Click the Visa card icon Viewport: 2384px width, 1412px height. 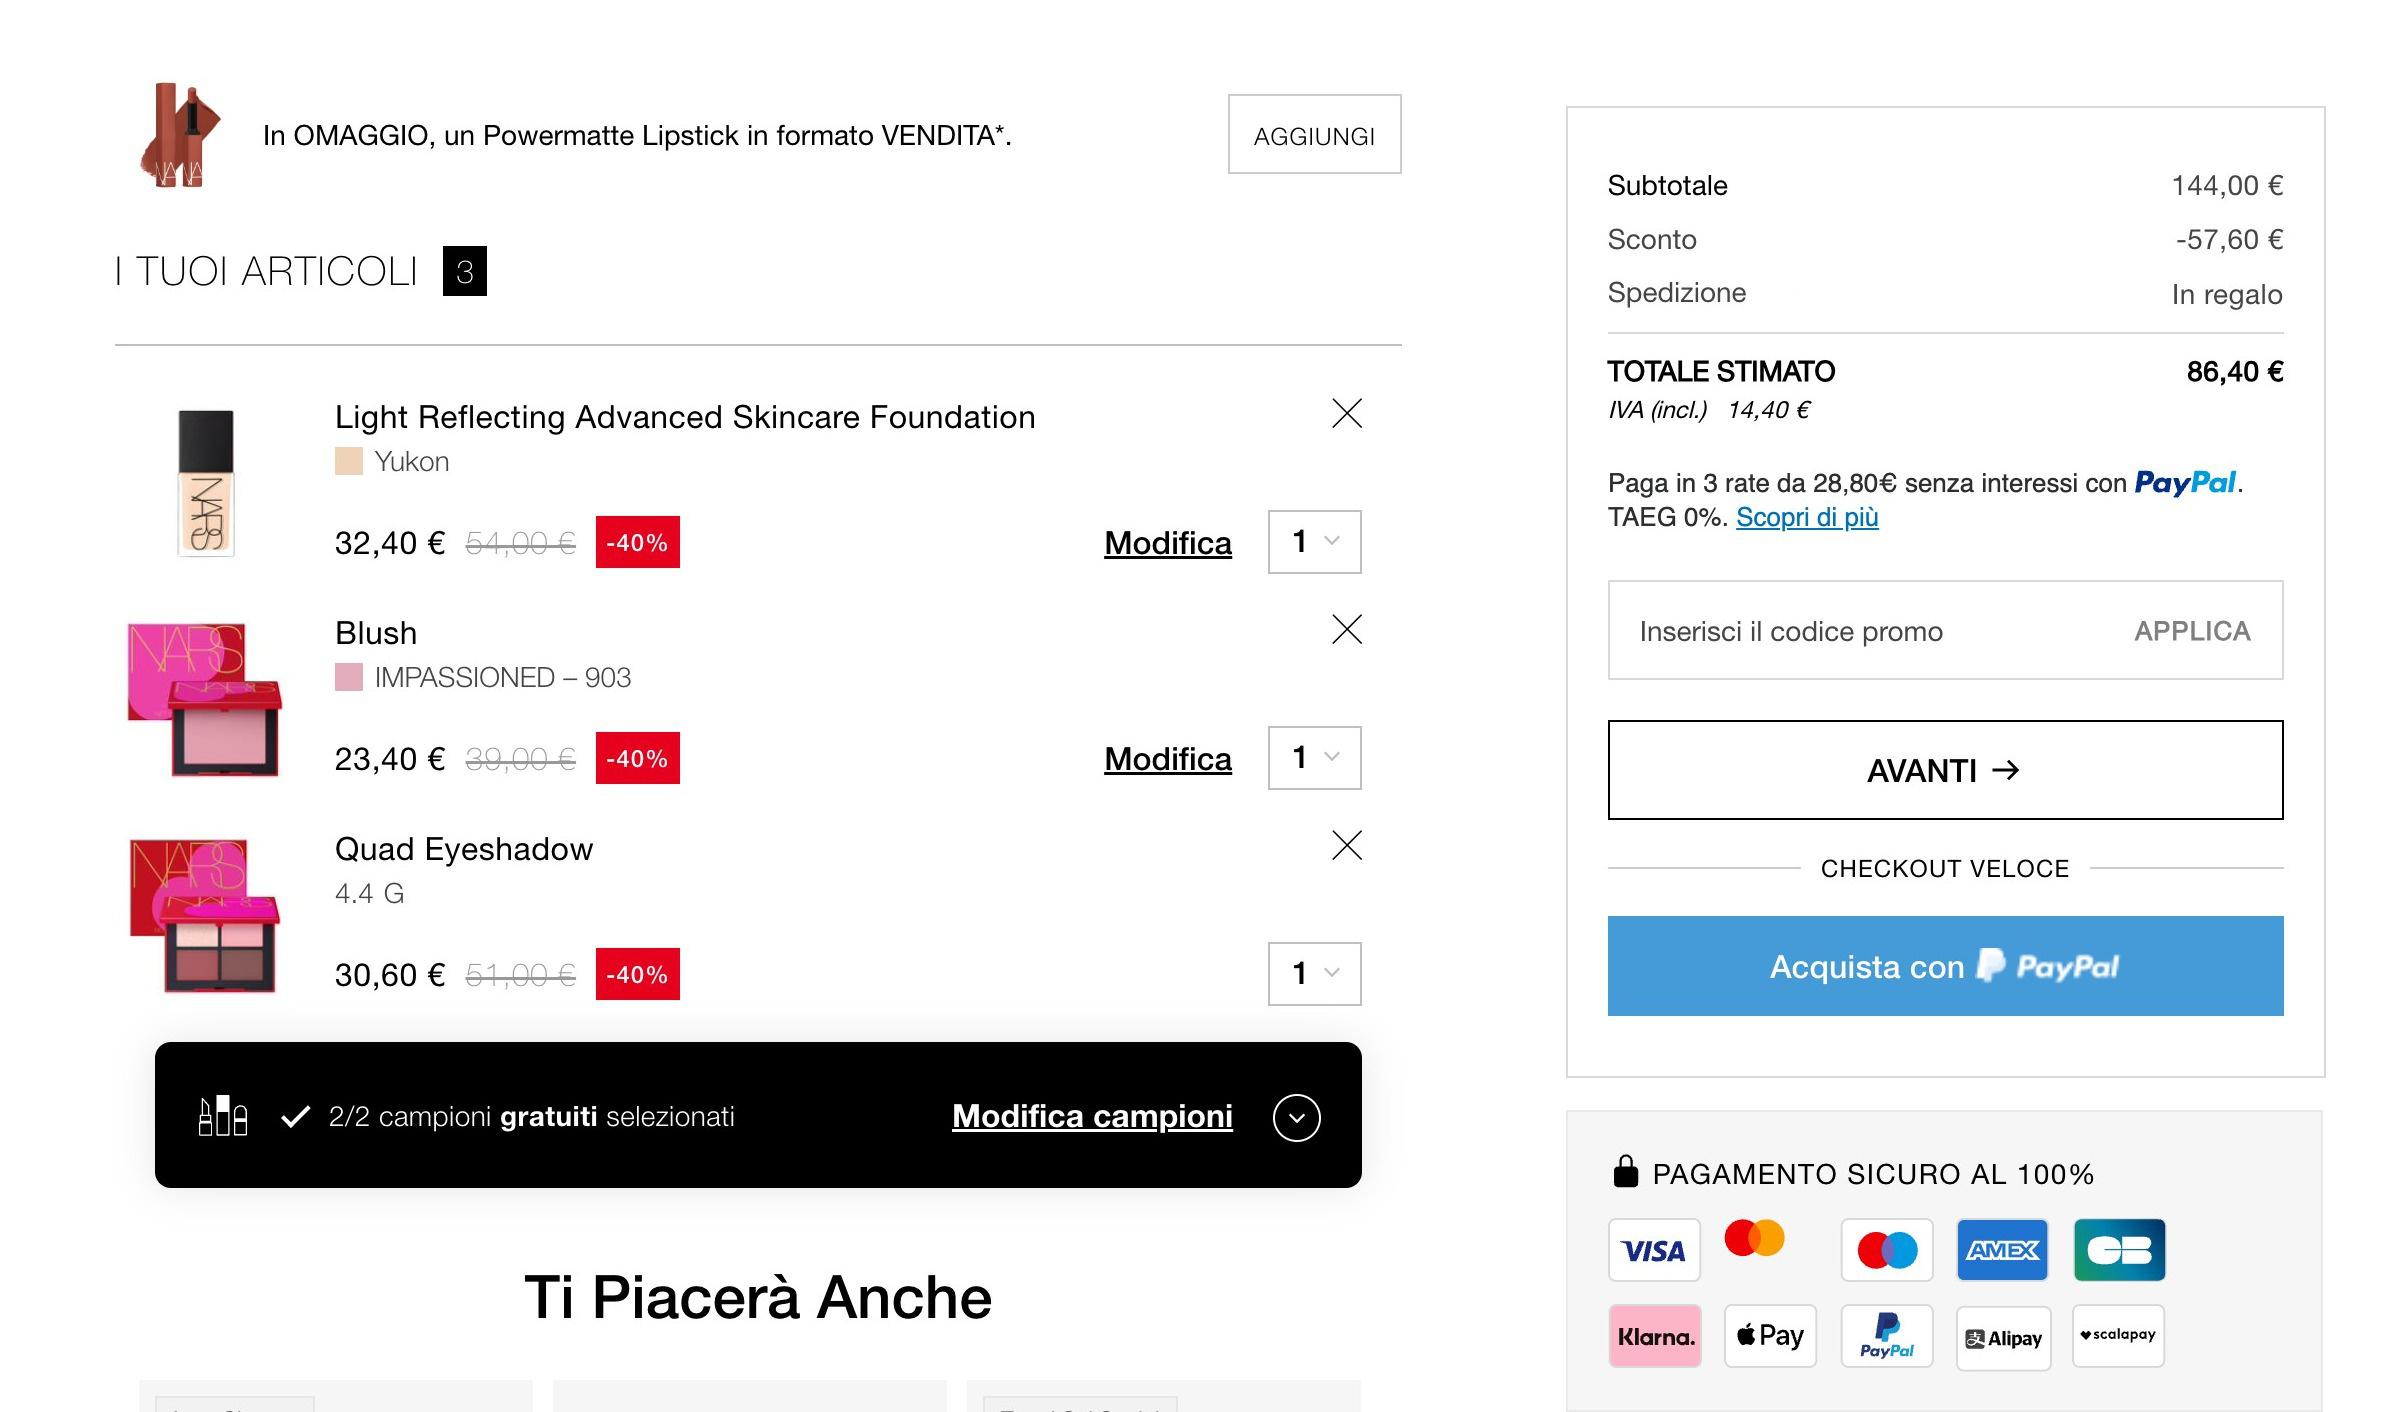[x=1655, y=1250]
